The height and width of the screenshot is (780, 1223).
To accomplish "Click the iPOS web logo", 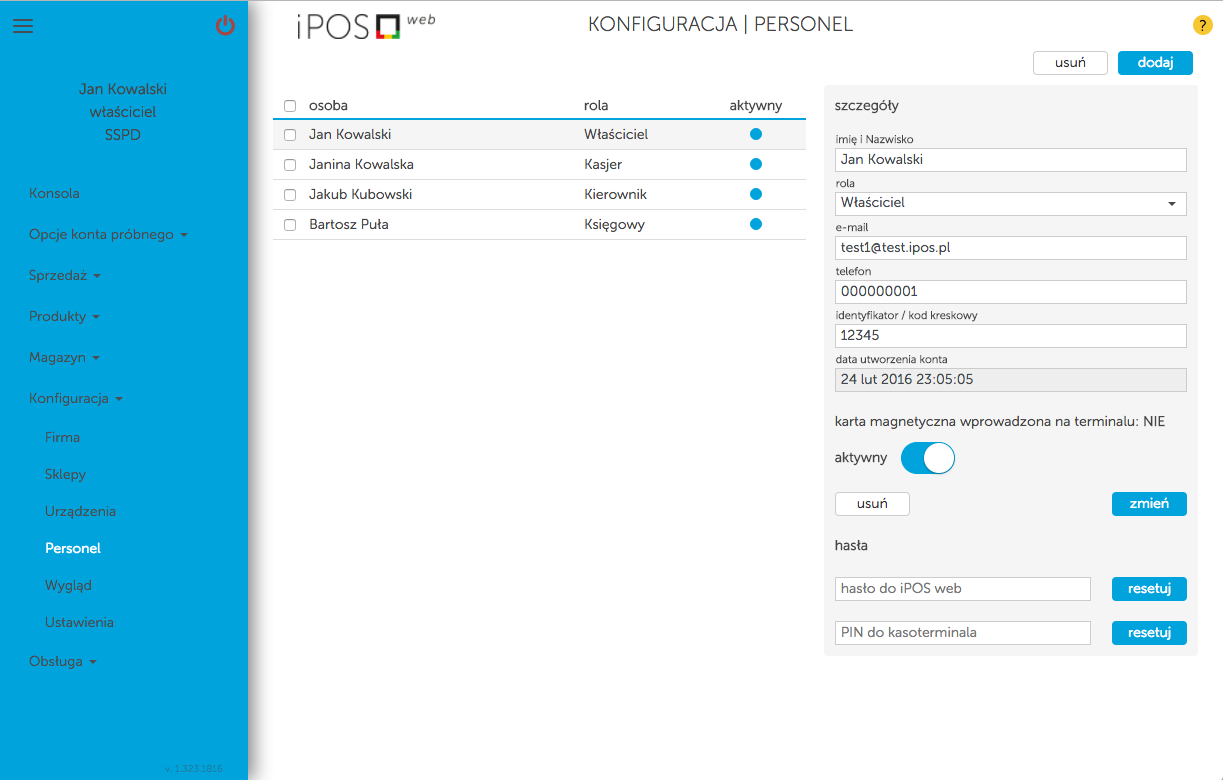I will (x=364, y=25).
